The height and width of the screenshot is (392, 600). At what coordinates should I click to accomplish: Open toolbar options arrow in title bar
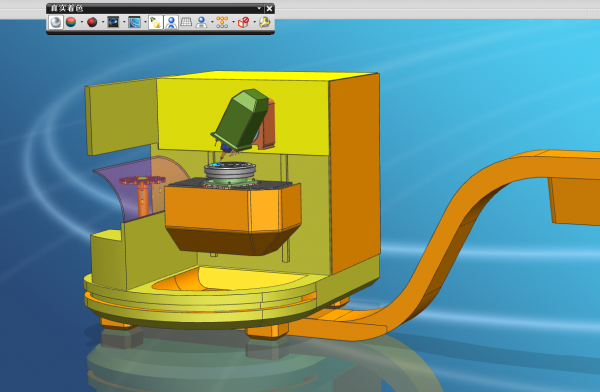tap(259, 8)
